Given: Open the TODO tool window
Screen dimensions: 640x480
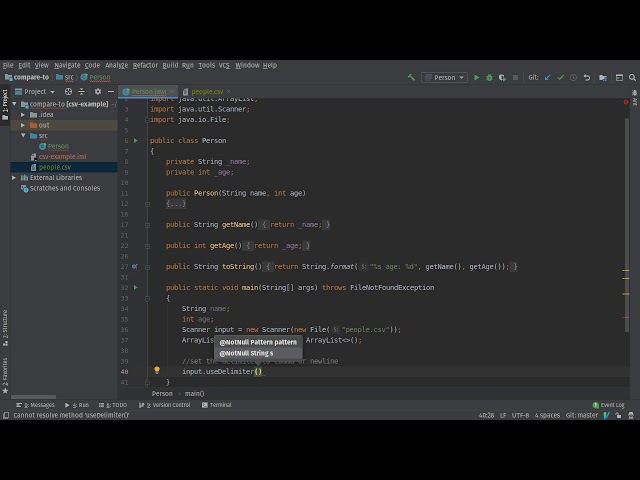Looking at the screenshot, I should 113,405.
